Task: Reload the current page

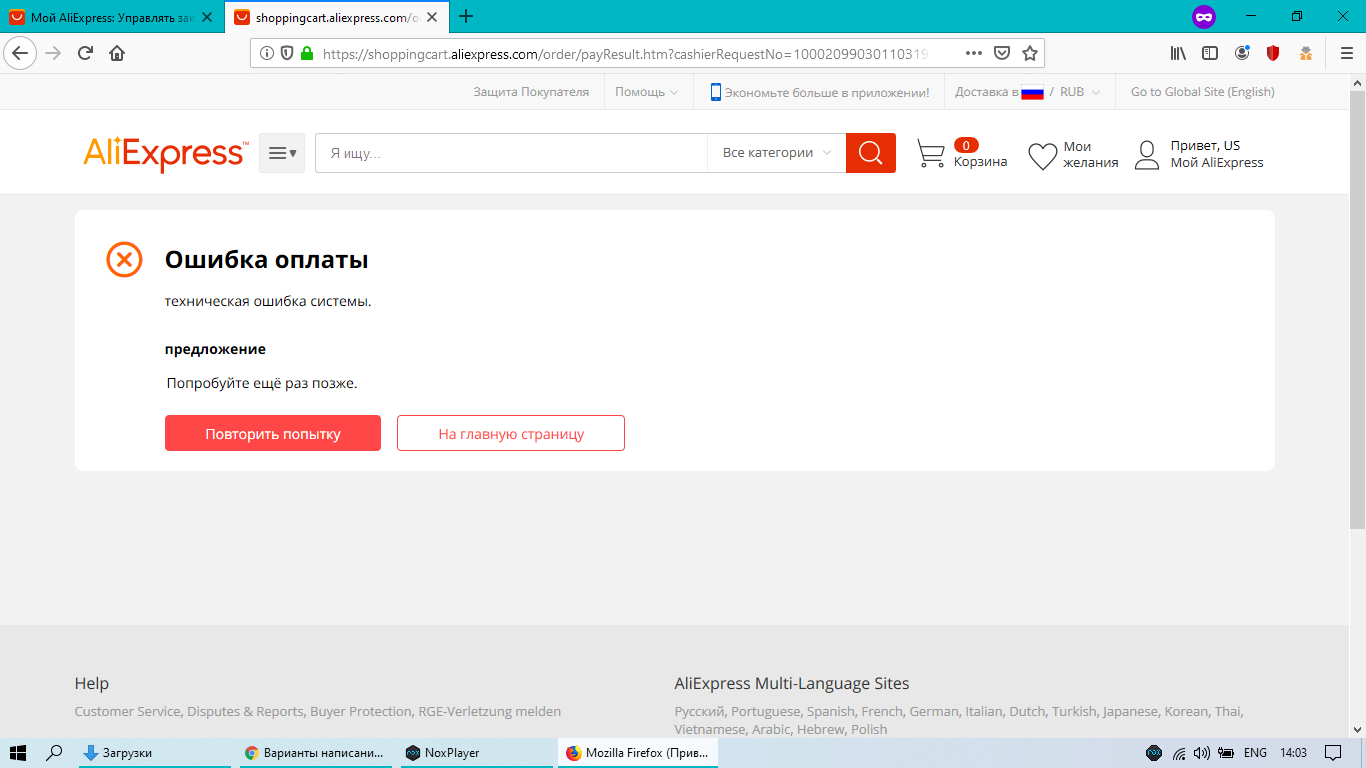Action: tap(85, 53)
